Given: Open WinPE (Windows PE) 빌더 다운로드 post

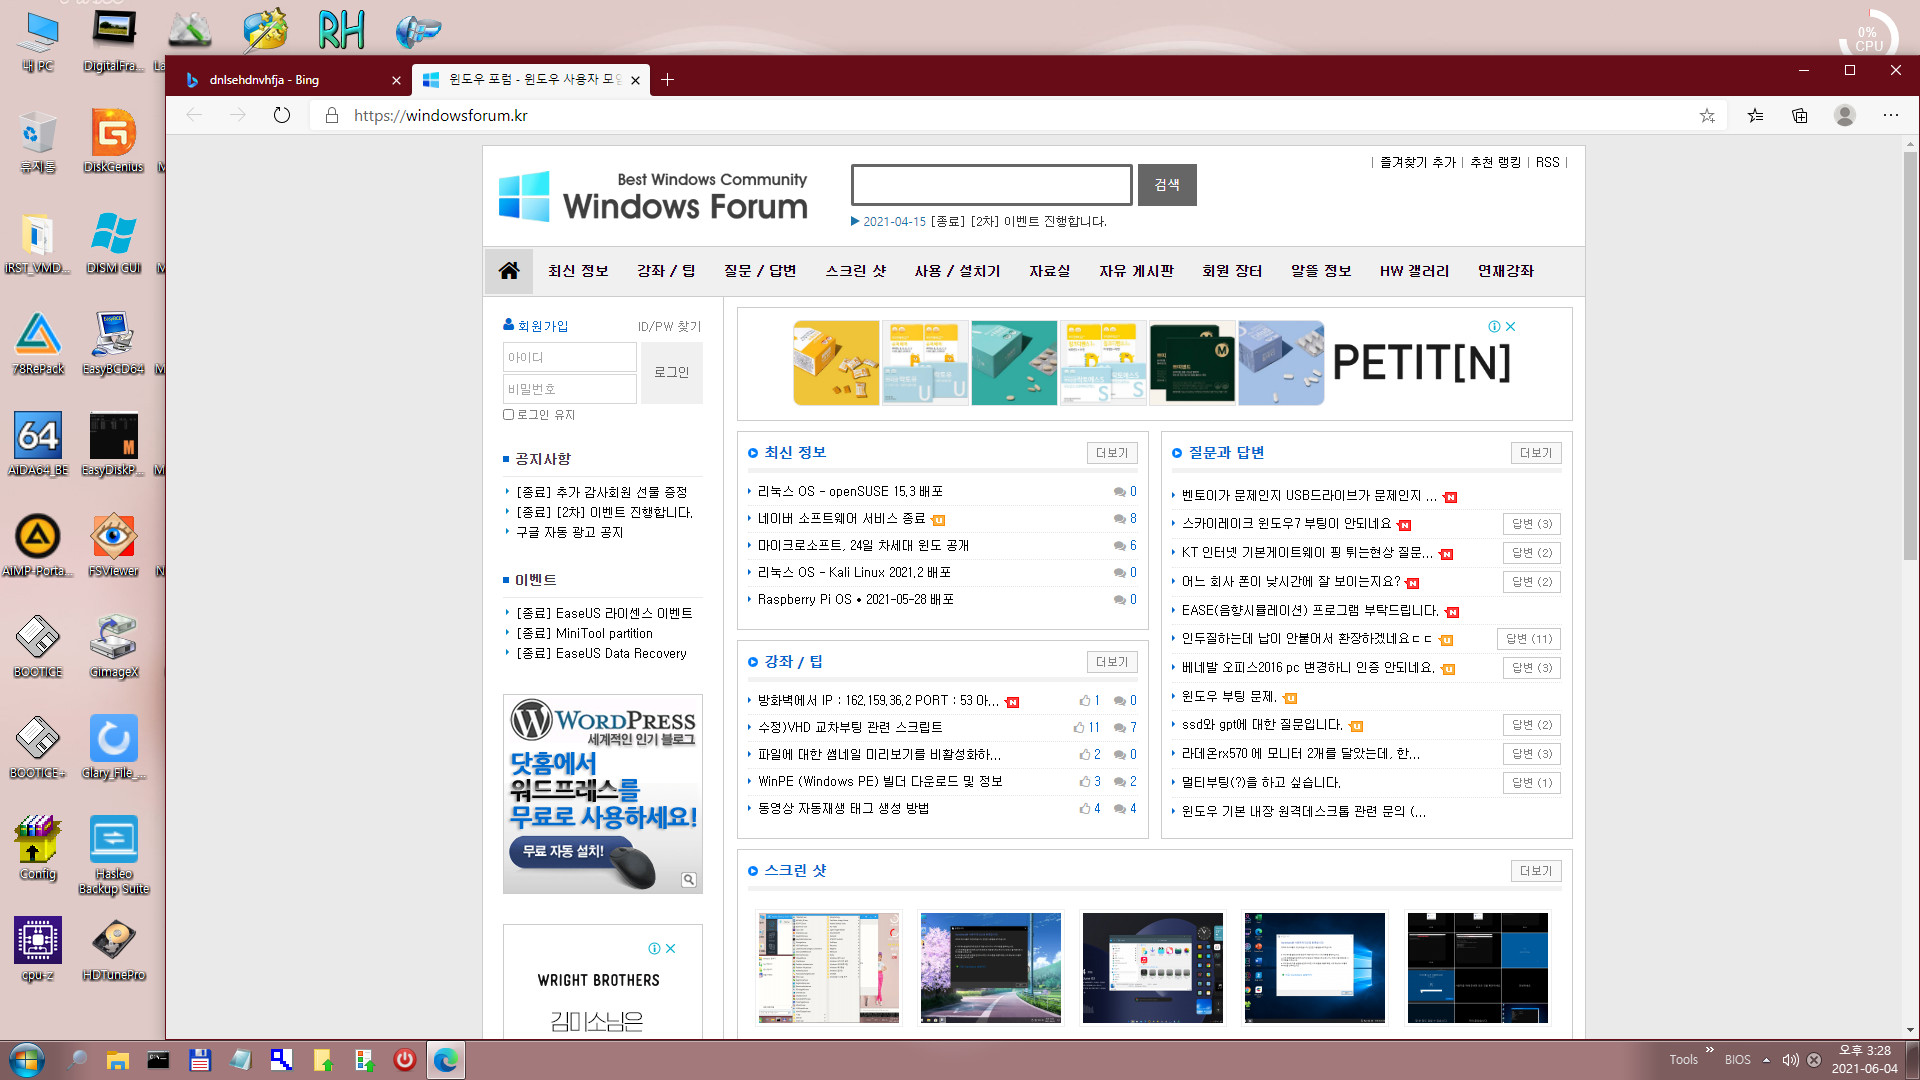Looking at the screenshot, I should [x=880, y=782].
